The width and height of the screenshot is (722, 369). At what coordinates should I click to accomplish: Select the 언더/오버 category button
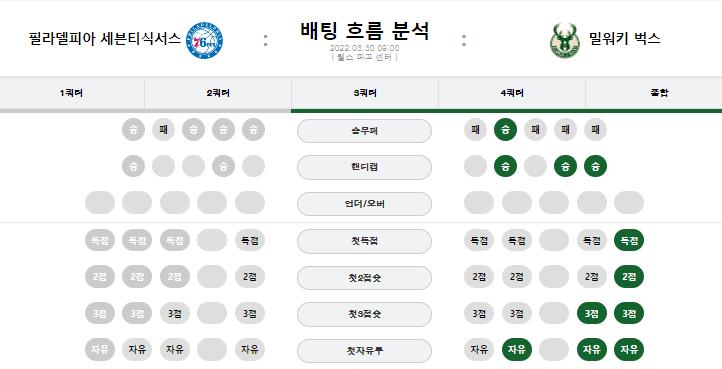pos(364,204)
